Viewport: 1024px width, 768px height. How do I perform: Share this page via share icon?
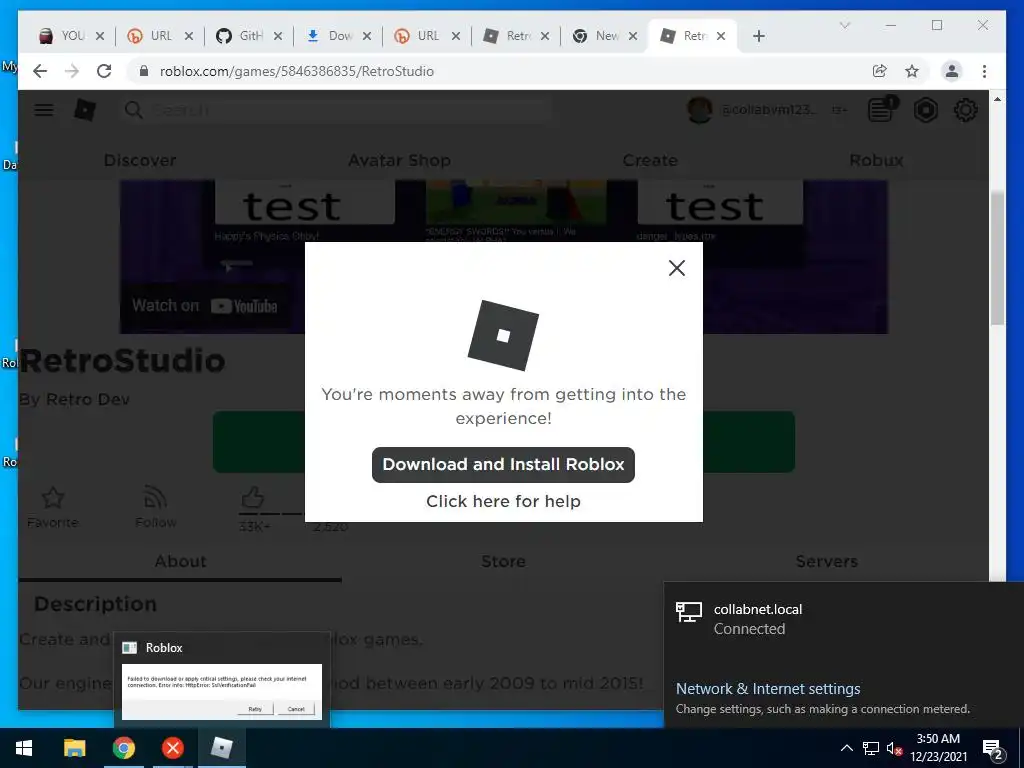pos(880,71)
